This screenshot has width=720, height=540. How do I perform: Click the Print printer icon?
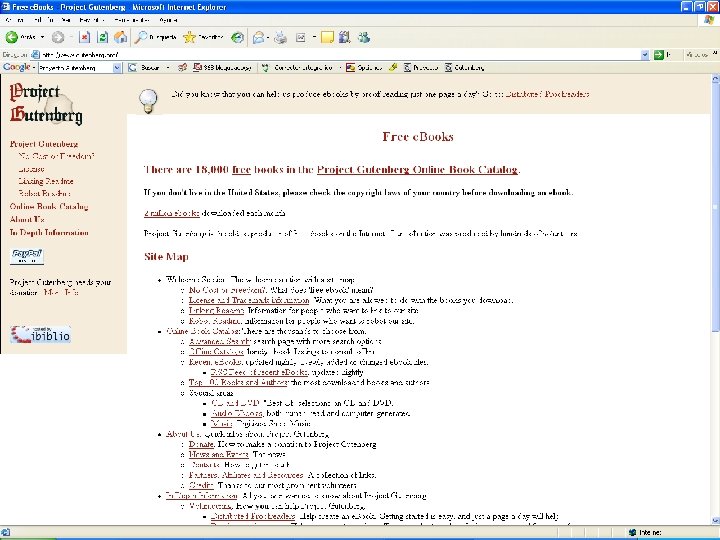coord(280,37)
